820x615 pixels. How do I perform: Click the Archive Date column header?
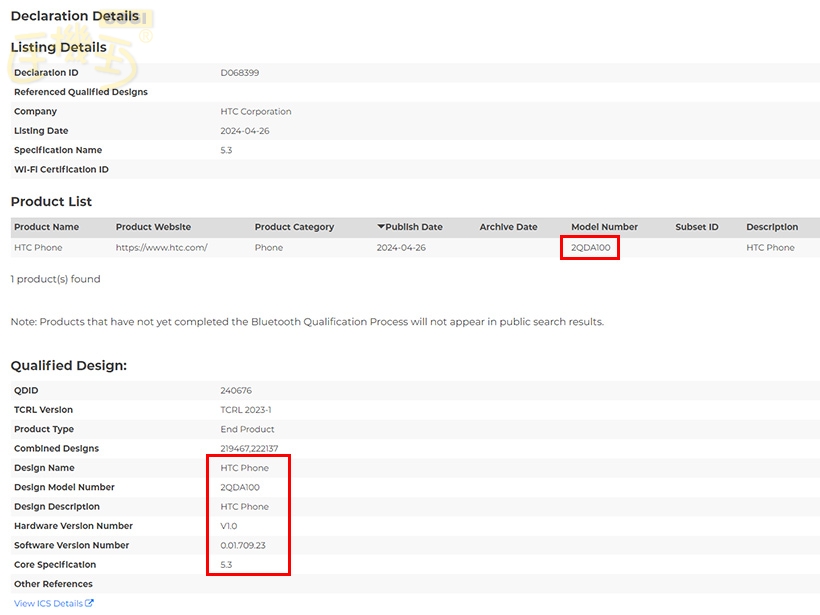508,227
